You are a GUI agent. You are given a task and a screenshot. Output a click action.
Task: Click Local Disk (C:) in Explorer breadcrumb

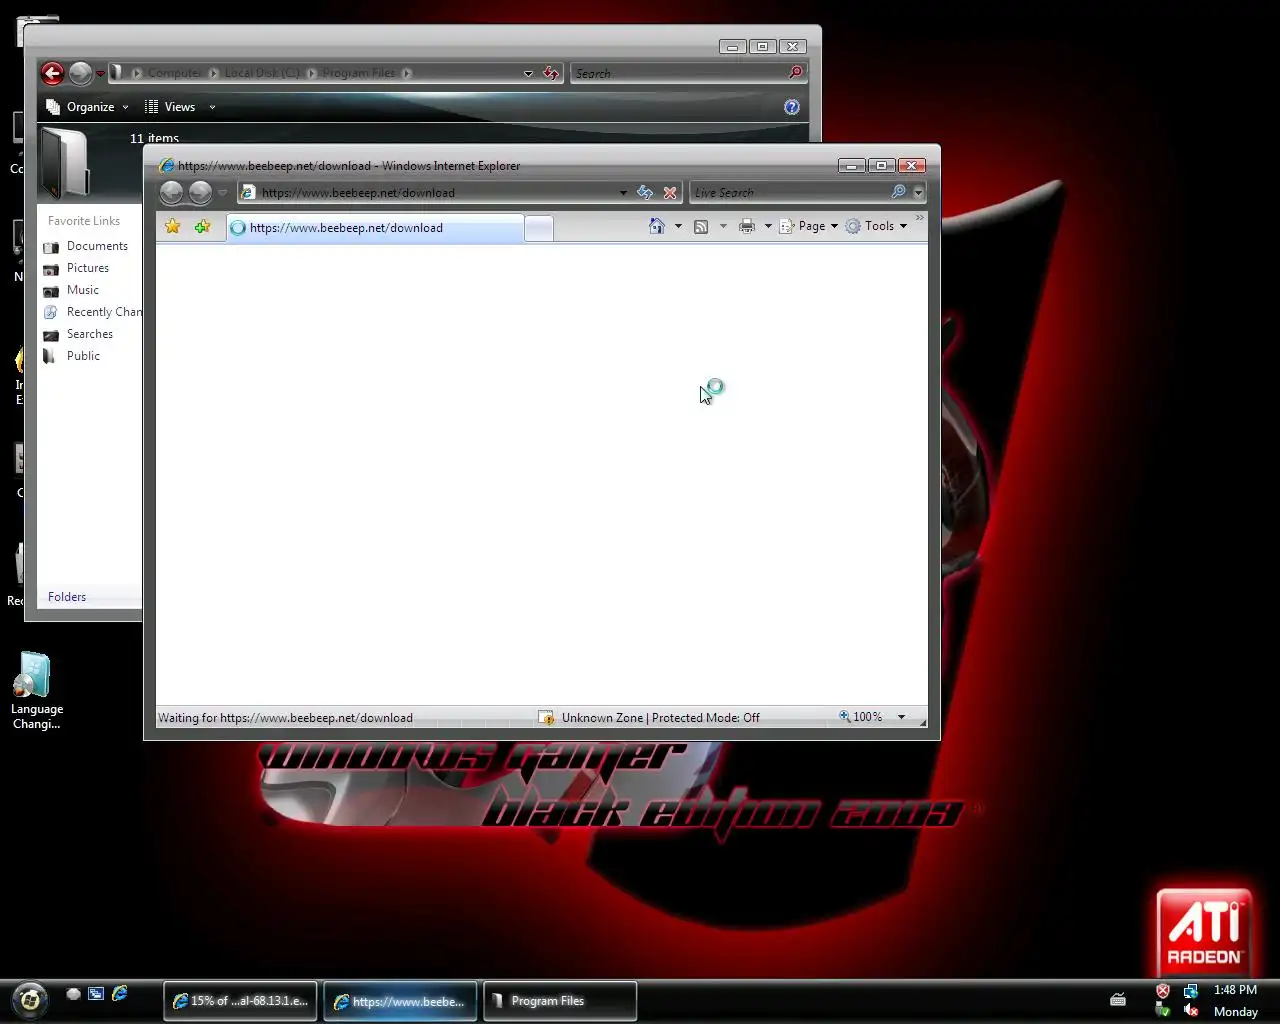click(x=262, y=73)
